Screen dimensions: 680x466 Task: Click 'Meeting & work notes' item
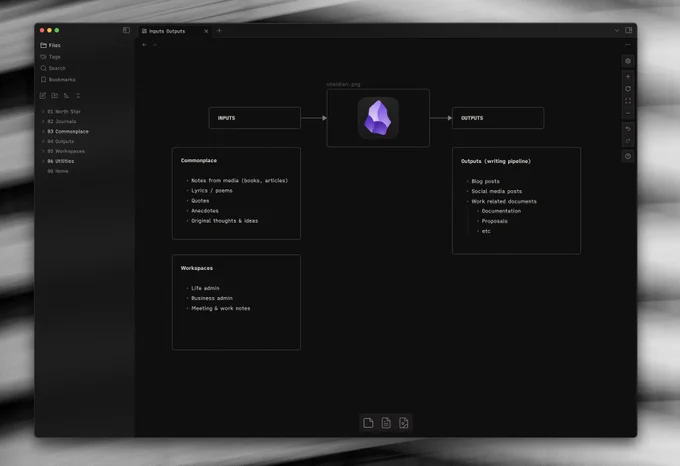coord(221,308)
